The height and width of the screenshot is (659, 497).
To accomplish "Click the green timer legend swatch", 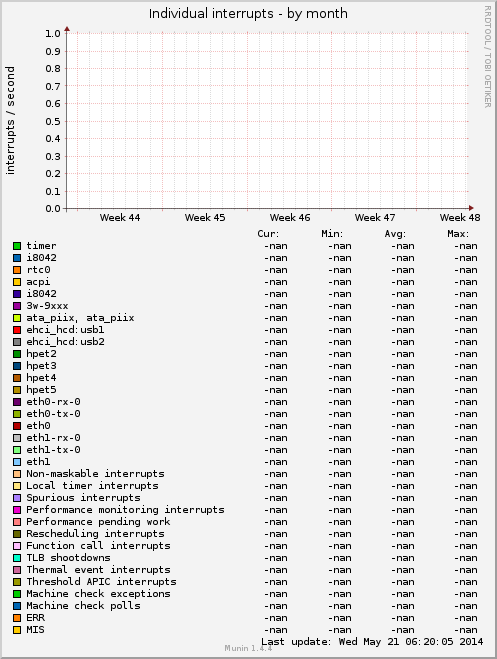I will coord(17,246).
